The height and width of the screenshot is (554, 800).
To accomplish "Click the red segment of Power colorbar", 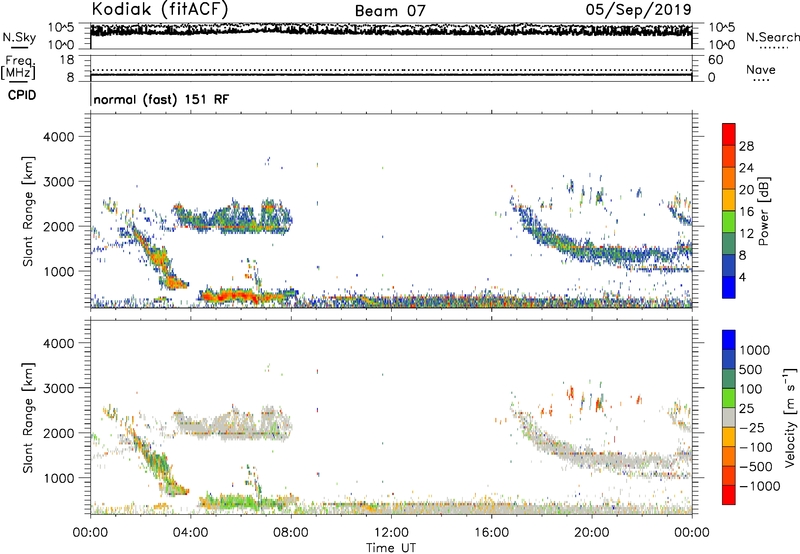I will [729, 135].
